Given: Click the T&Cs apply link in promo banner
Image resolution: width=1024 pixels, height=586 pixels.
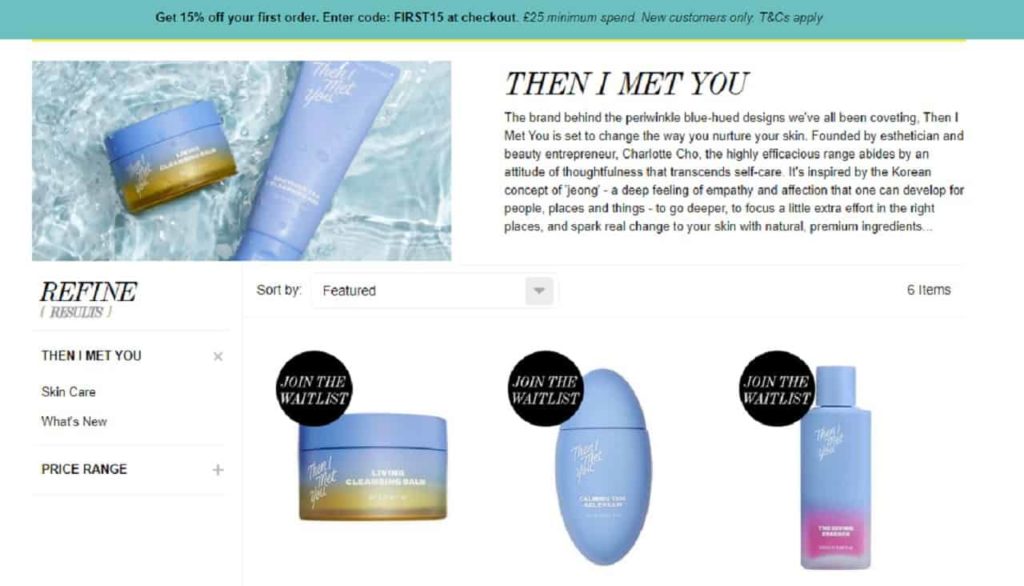Looking at the screenshot, I should click(790, 18).
